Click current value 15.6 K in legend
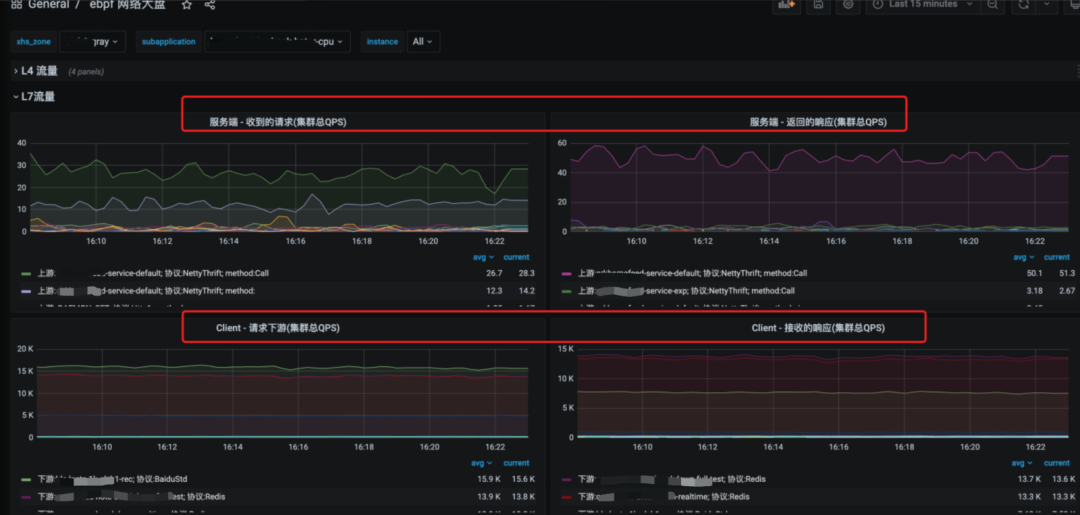The width and height of the screenshot is (1080, 515). pyautogui.click(x=523, y=479)
